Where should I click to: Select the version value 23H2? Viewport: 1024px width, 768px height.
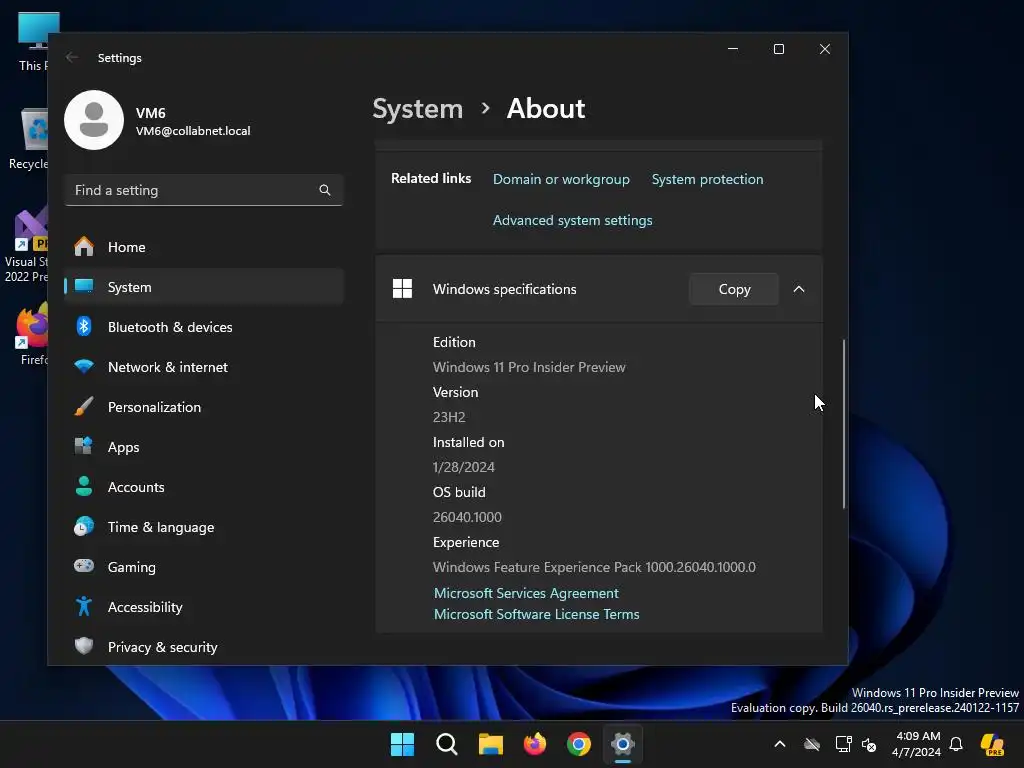pyautogui.click(x=449, y=417)
